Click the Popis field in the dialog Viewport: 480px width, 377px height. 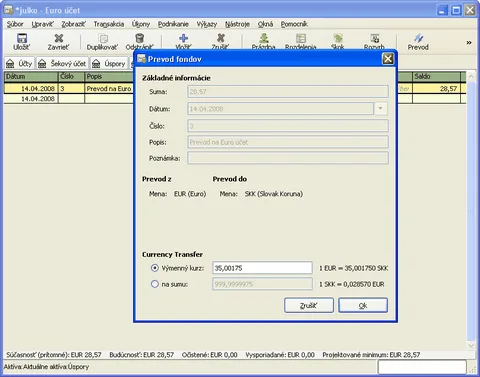pos(288,142)
